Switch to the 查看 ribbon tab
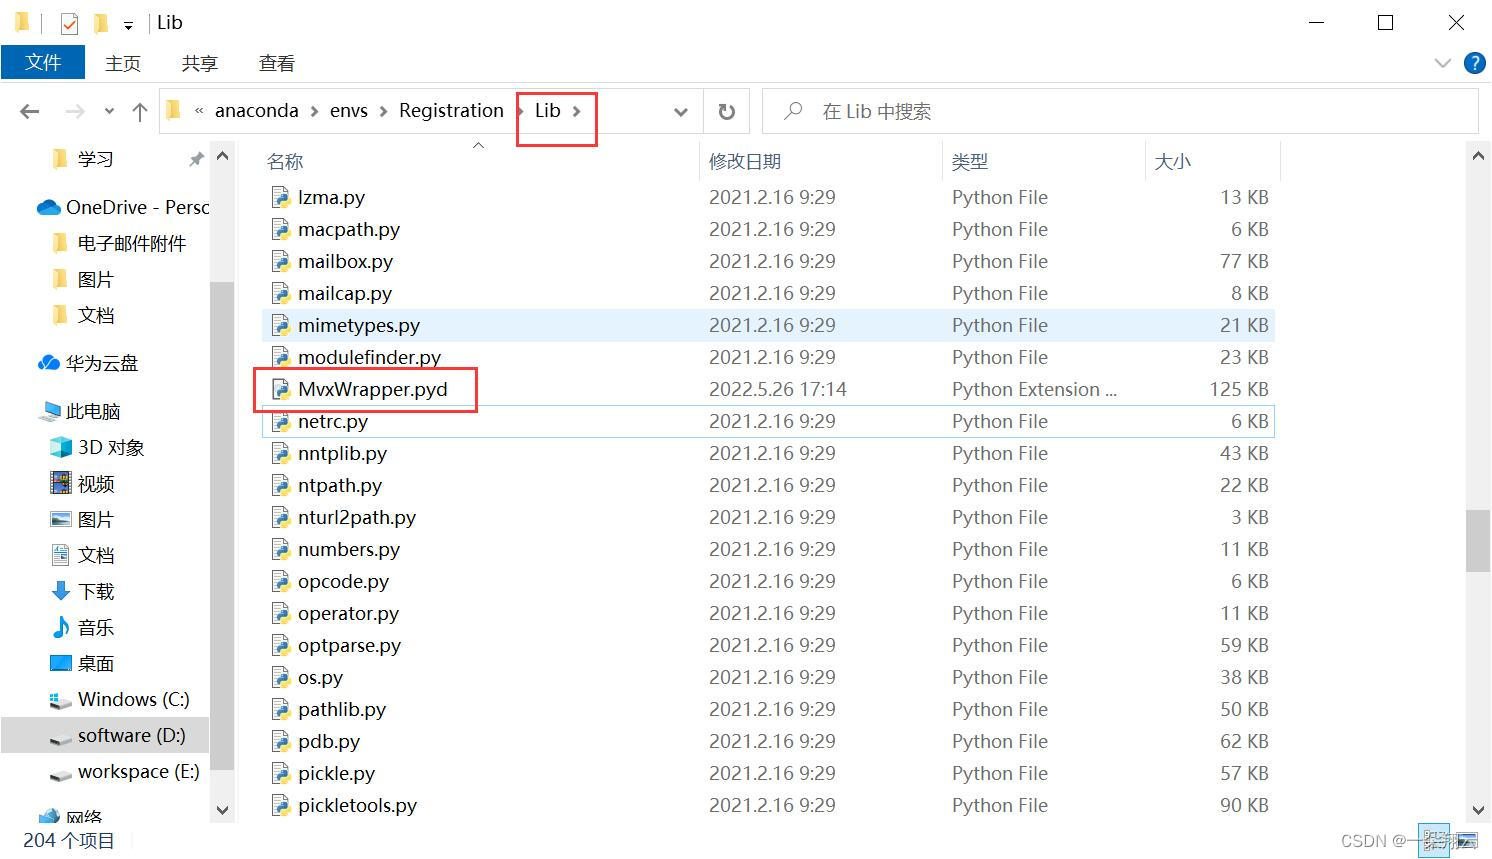1492x859 pixels. click(277, 63)
